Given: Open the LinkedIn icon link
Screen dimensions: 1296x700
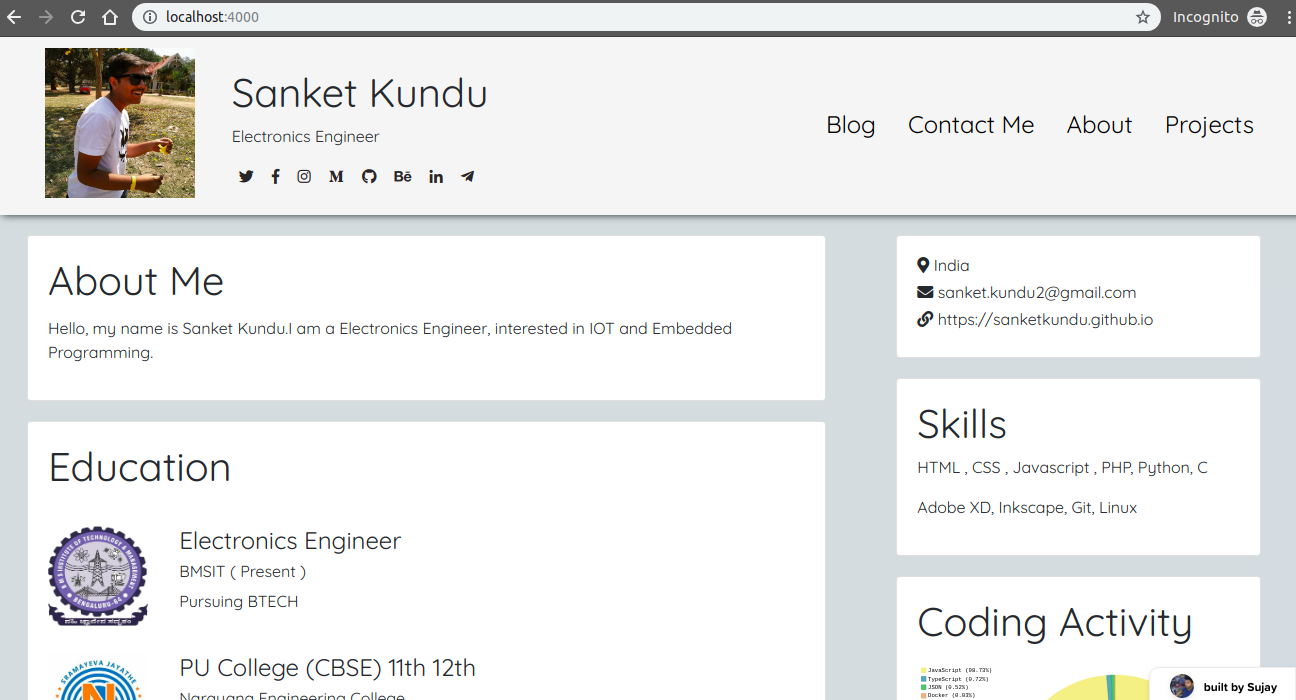Looking at the screenshot, I should tap(436, 177).
